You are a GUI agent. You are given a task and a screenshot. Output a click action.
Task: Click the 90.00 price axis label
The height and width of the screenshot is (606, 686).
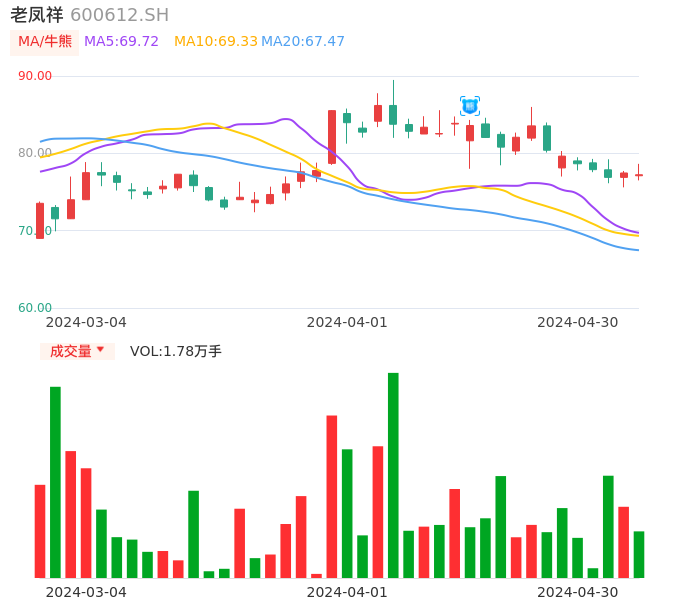point(35,76)
